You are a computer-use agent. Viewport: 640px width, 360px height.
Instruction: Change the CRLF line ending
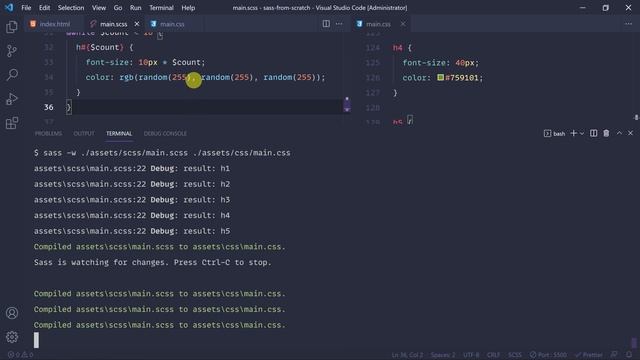coord(493,355)
